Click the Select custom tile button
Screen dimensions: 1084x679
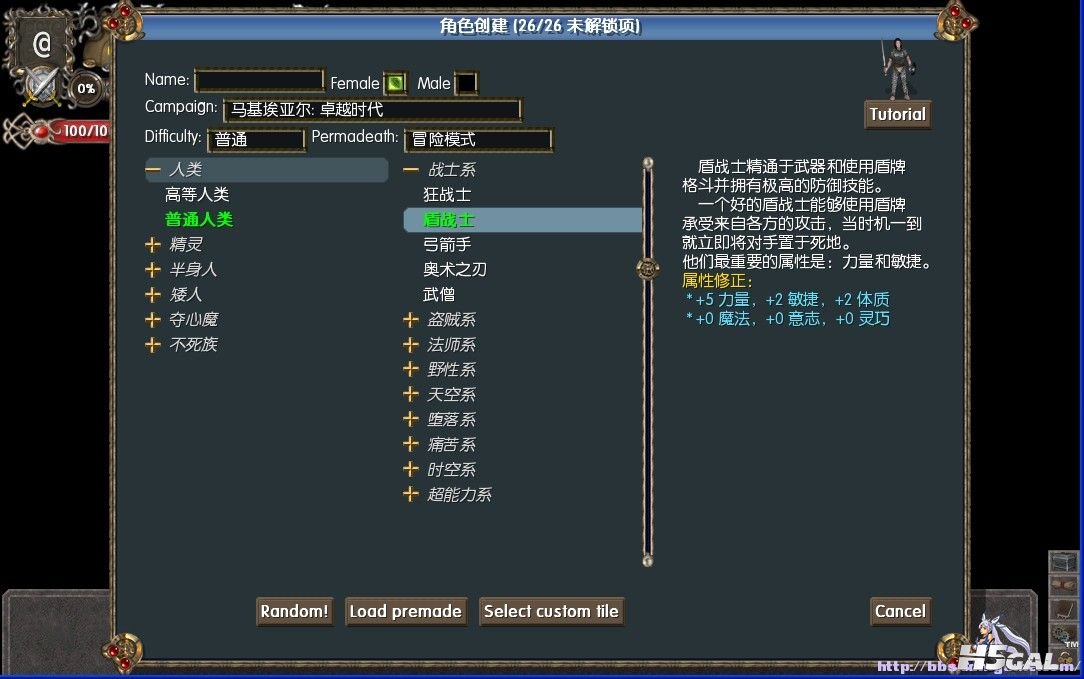click(x=551, y=611)
